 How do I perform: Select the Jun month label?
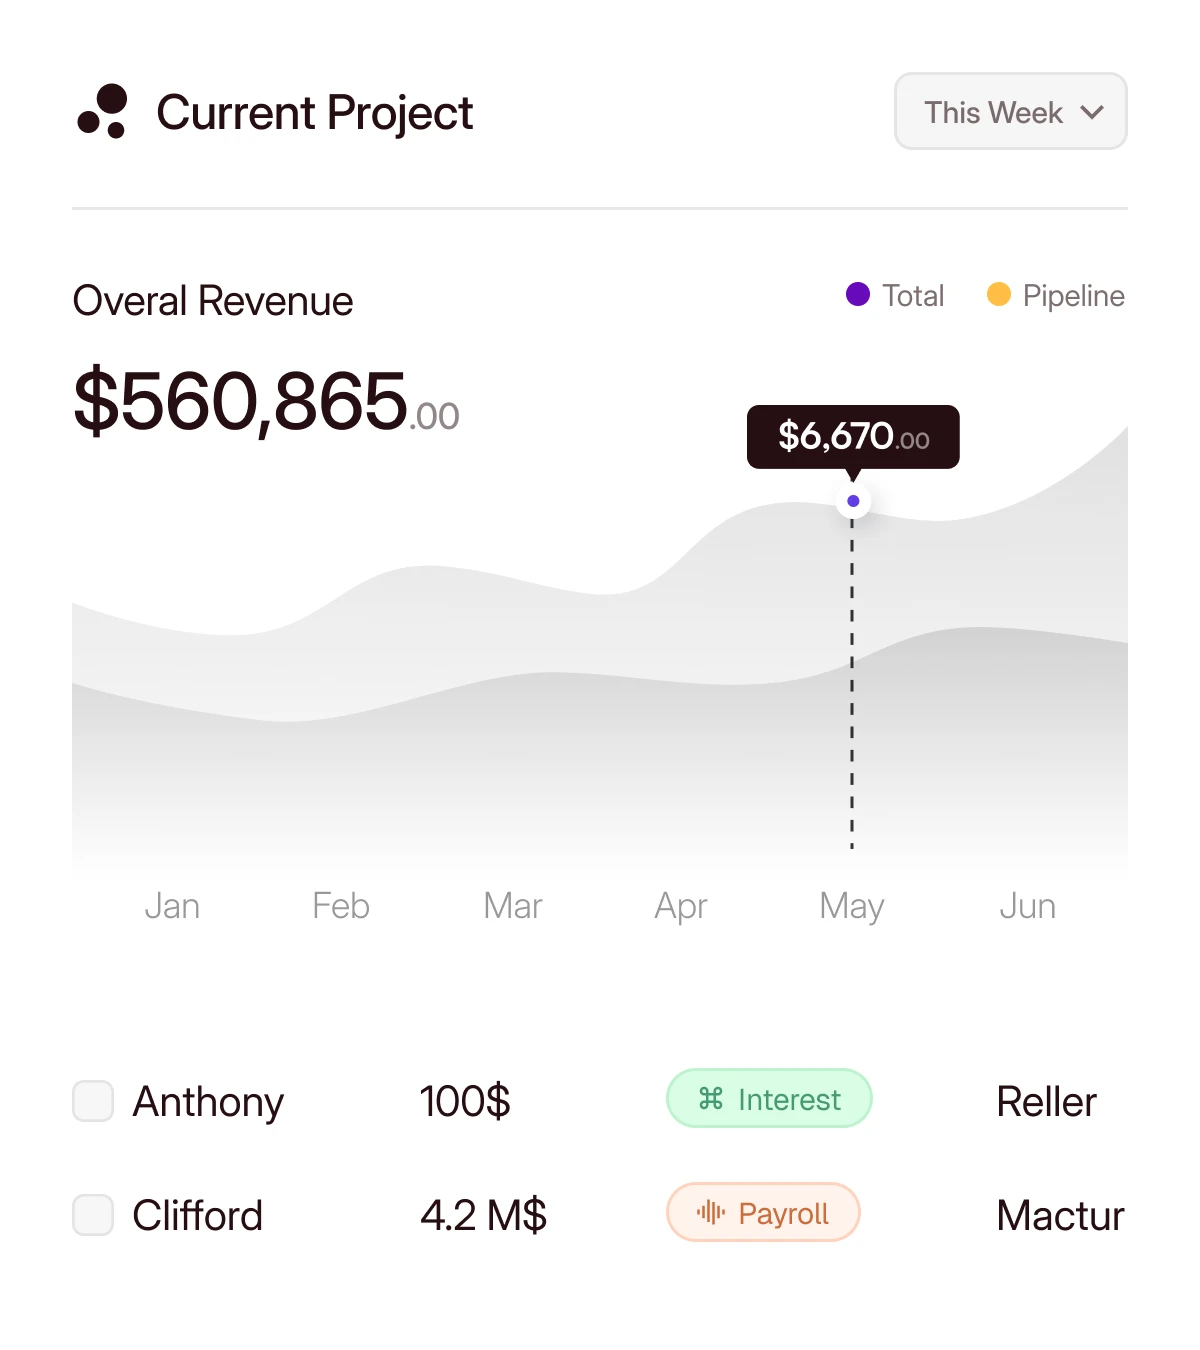click(1027, 906)
